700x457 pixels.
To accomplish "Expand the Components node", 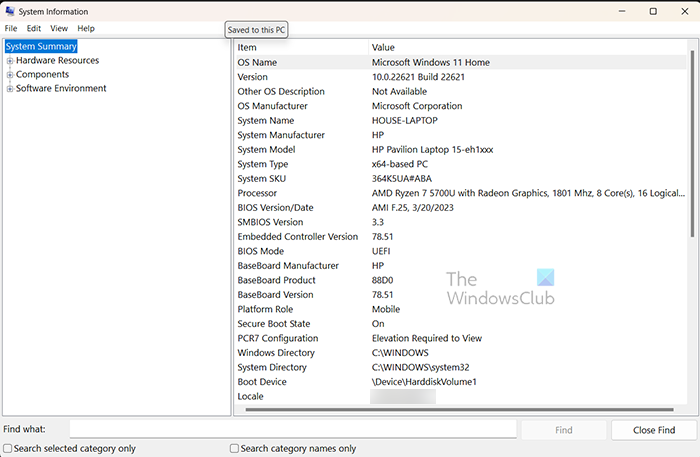I will click(x=10, y=75).
